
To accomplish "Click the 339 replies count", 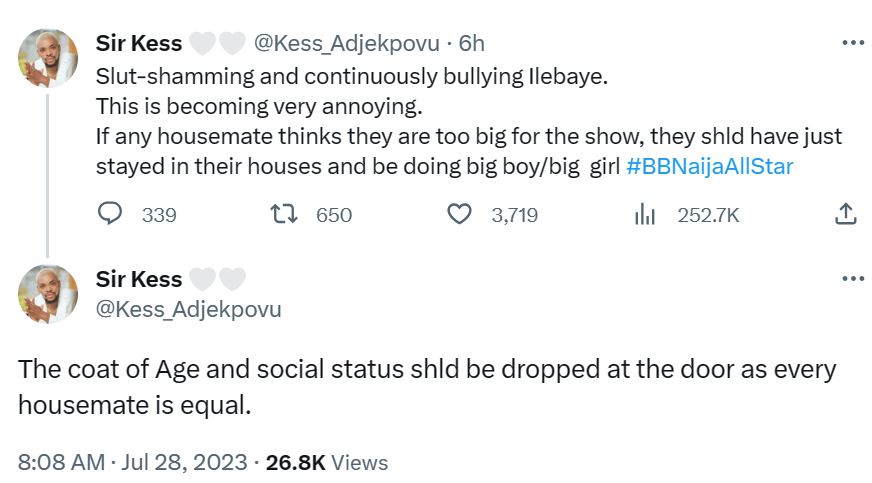I will (x=159, y=214).
